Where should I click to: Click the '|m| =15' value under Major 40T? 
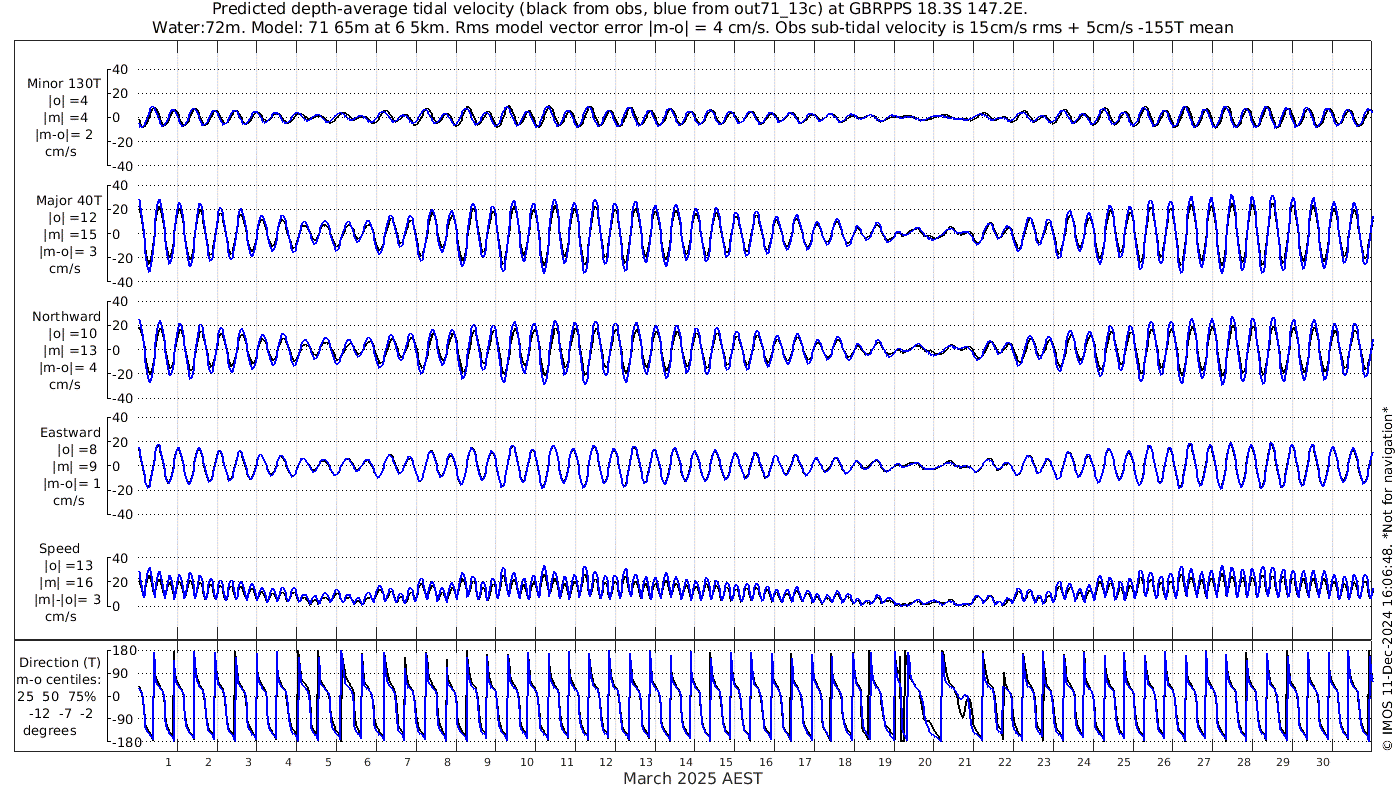pos(70,234)
